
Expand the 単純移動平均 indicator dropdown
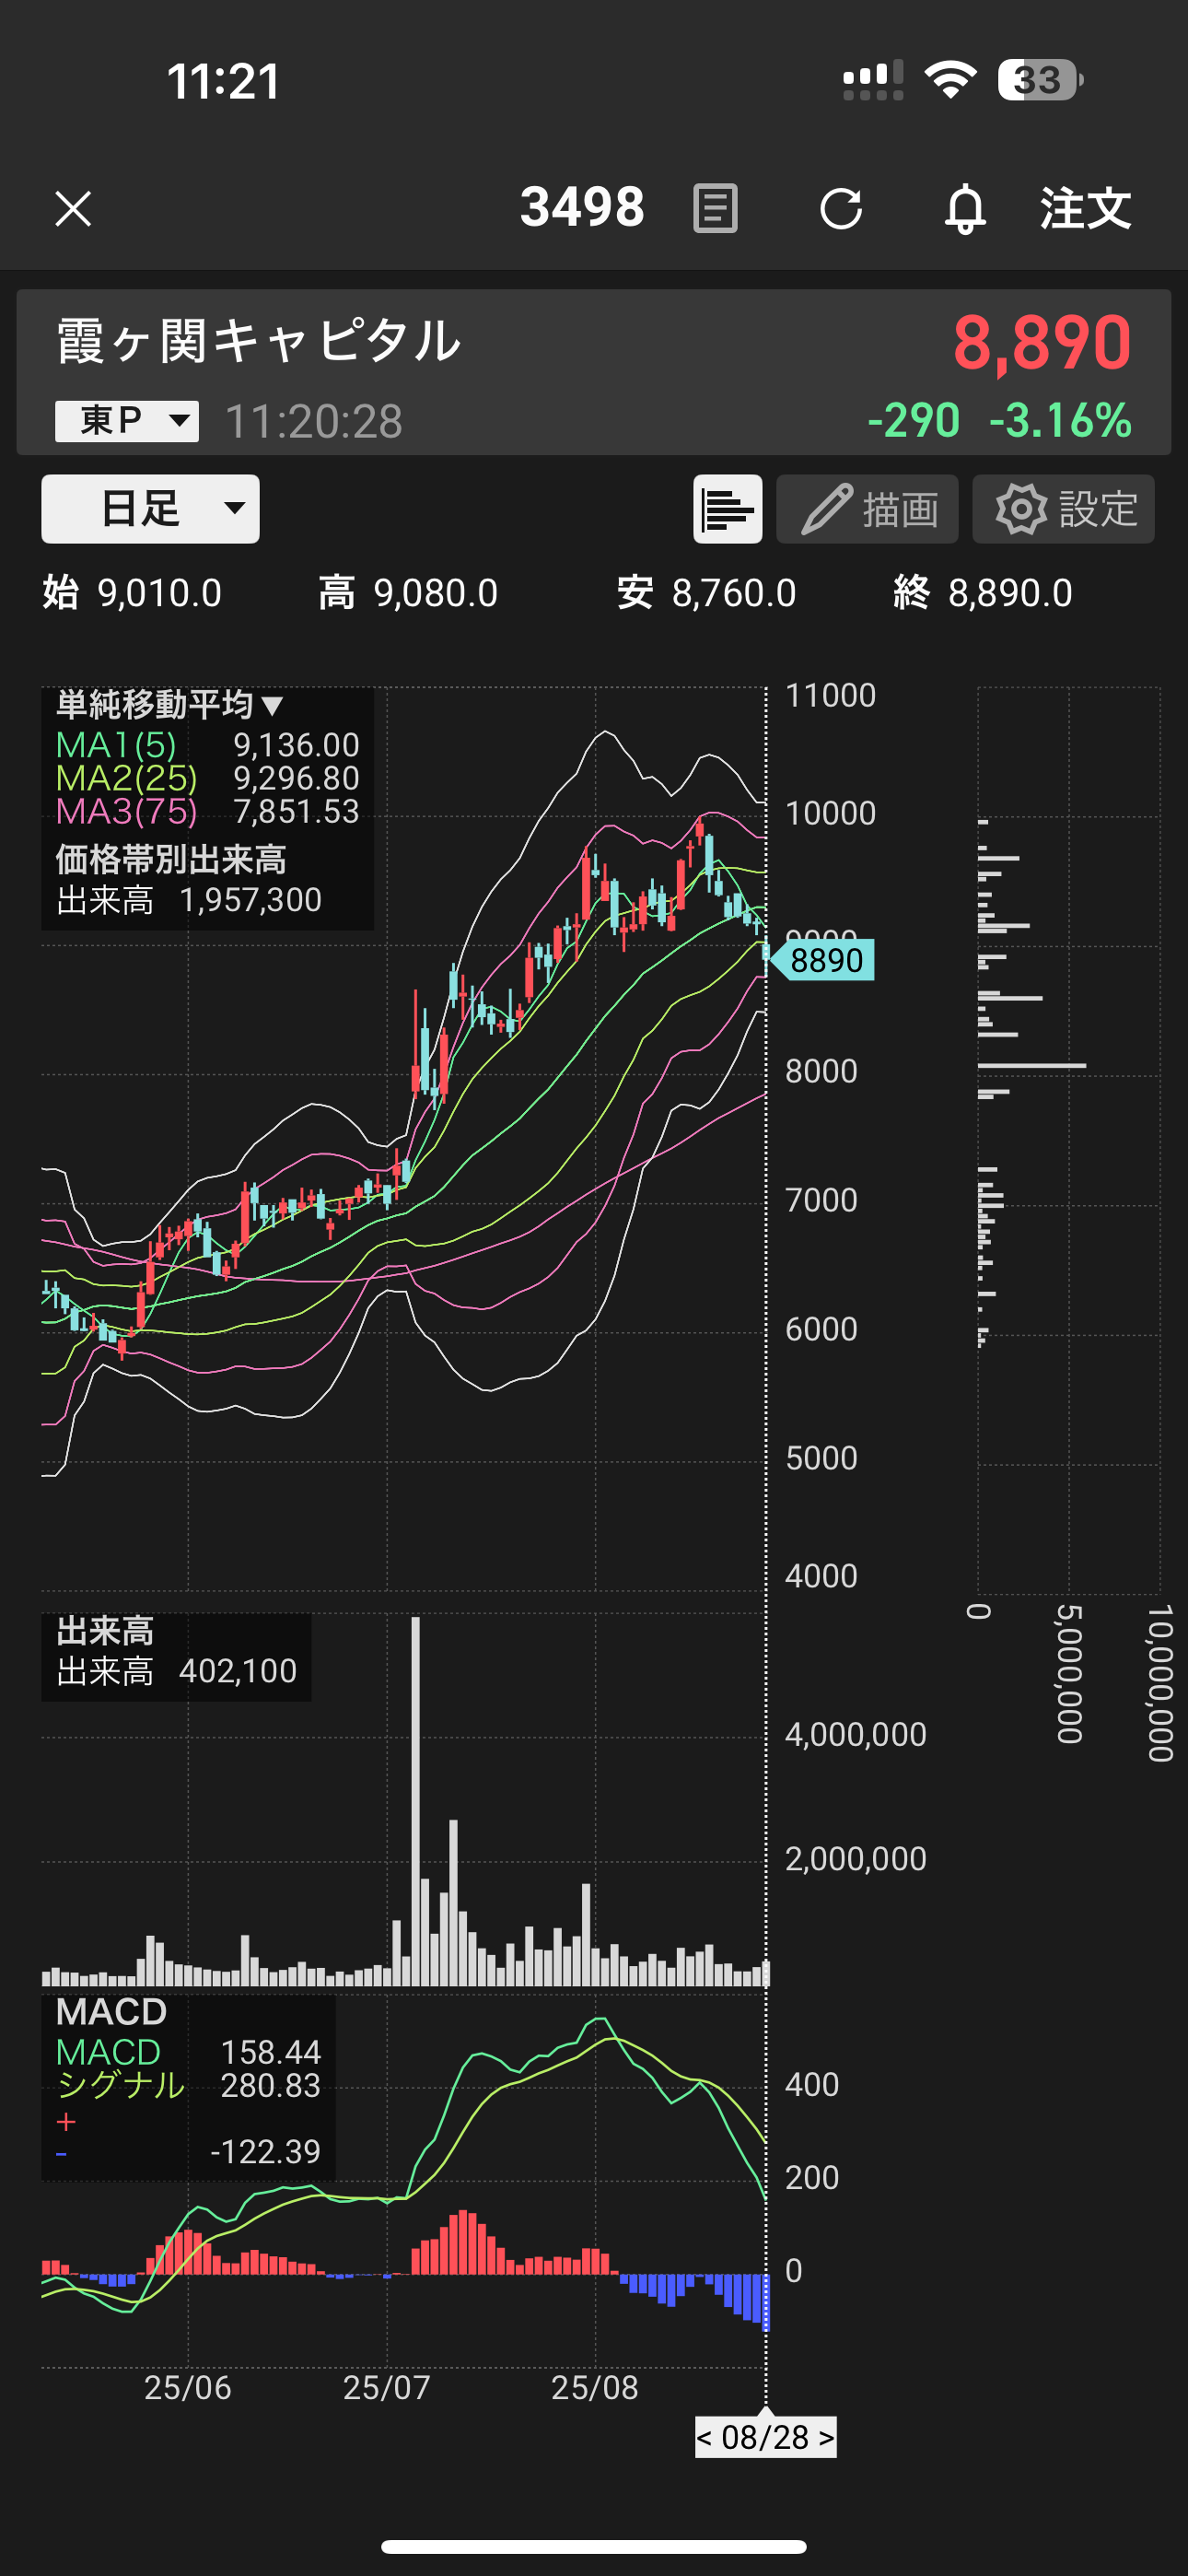coord(170,705)
